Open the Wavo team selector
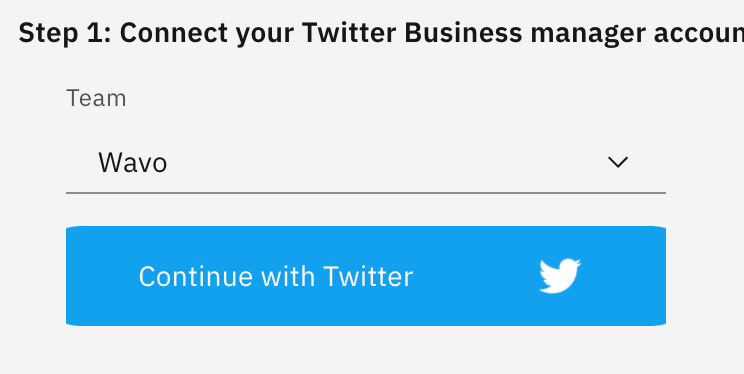This screenshot has height=374, width=744. point(366,162)
